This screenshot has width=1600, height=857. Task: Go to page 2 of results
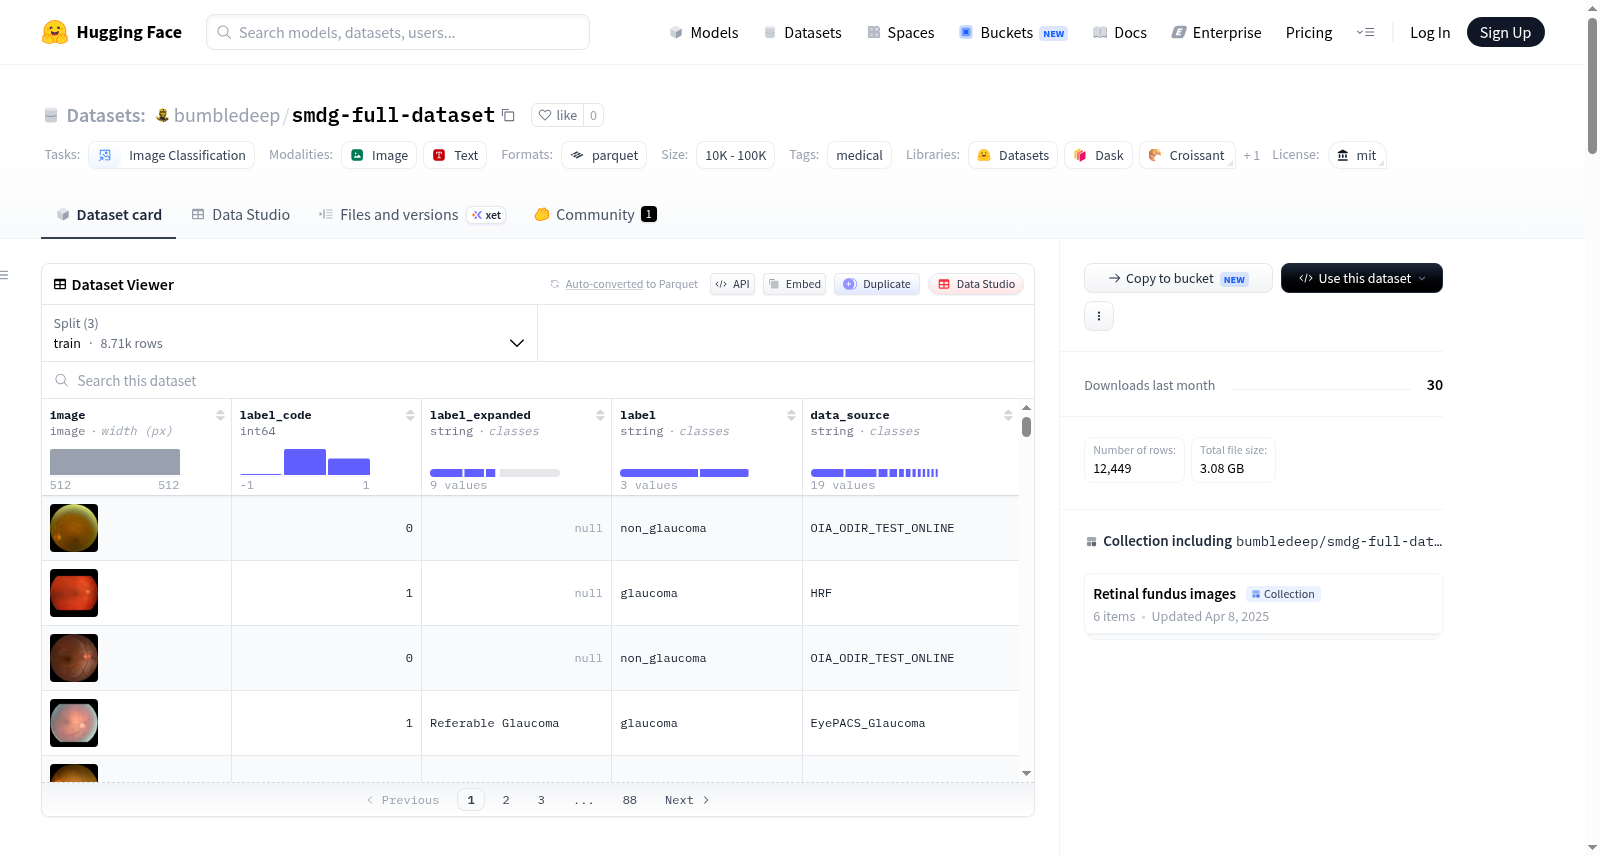[x=506, y=800]
